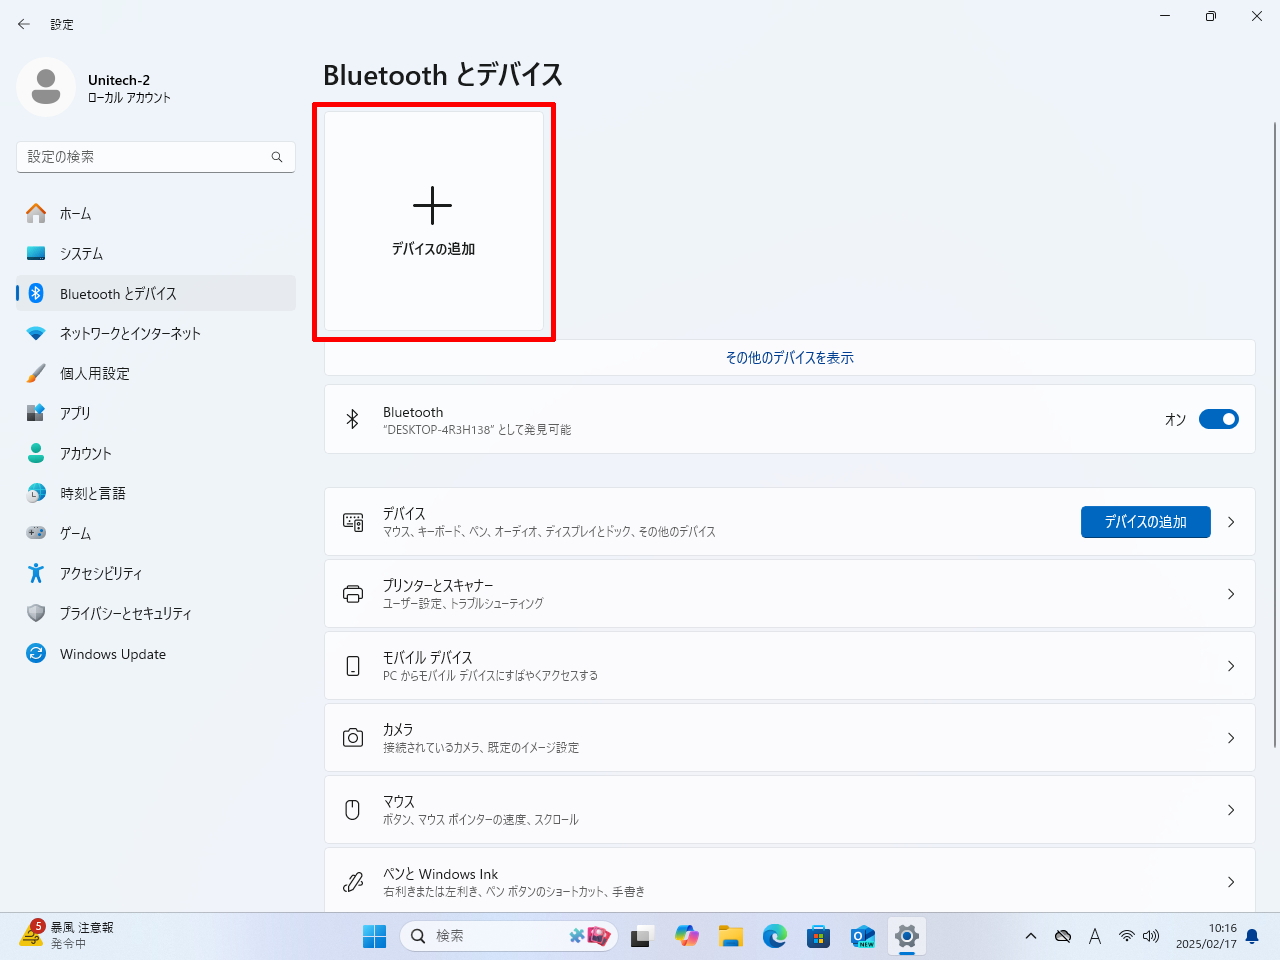
Task: Expand the デバイス row chevron
Action: pos(1231,522)
